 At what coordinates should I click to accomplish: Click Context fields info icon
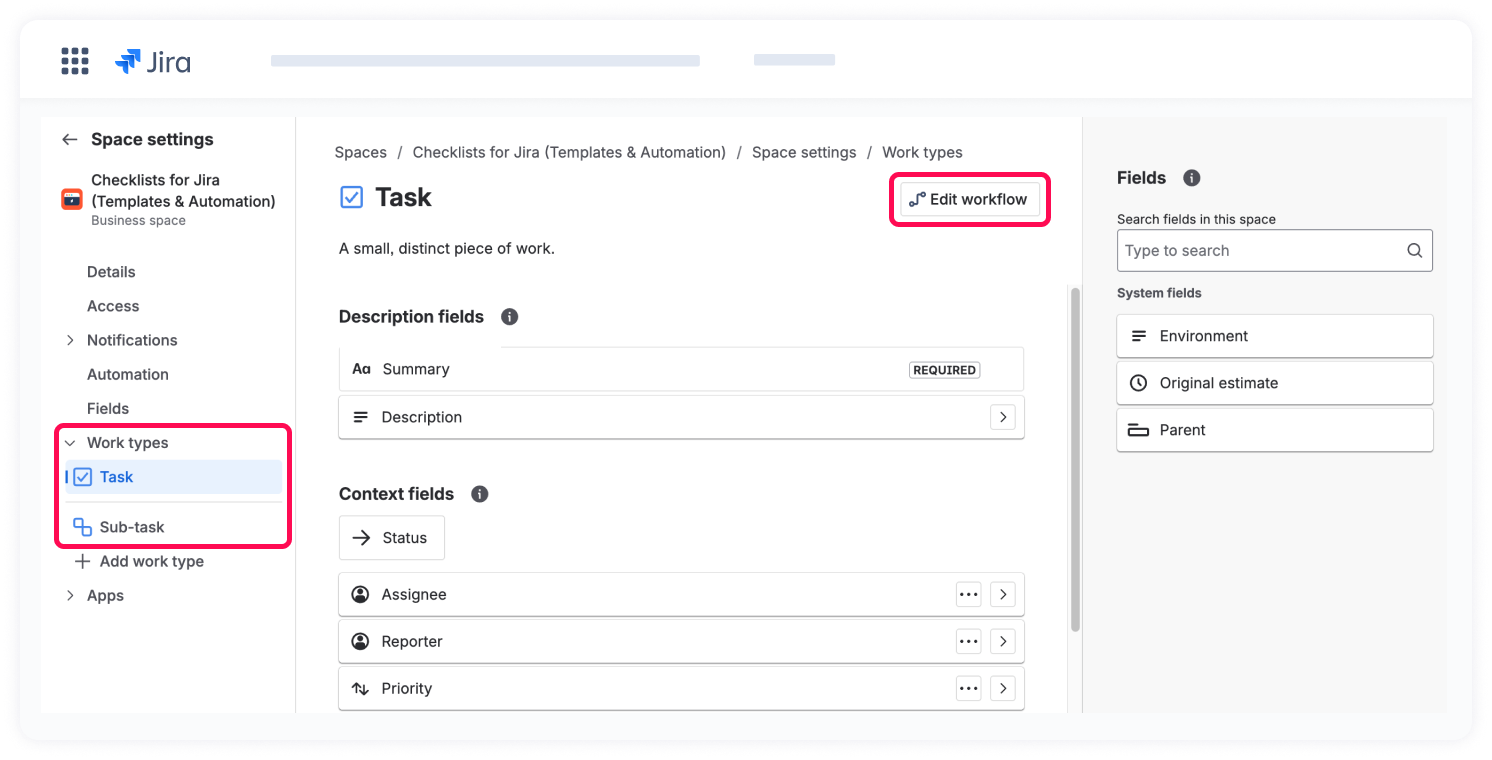pyautogui.click(x=479, y=494)
